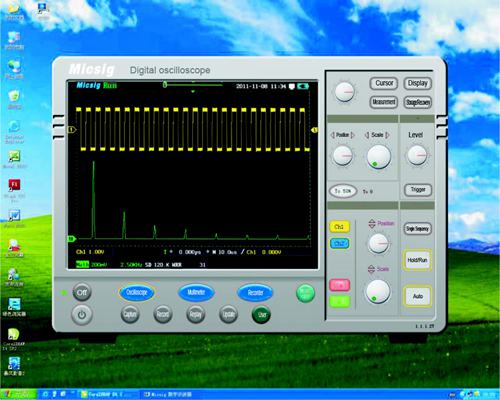Open the red Flash desktop icon
Screen dimensions: 500x400
pos(14,185)
